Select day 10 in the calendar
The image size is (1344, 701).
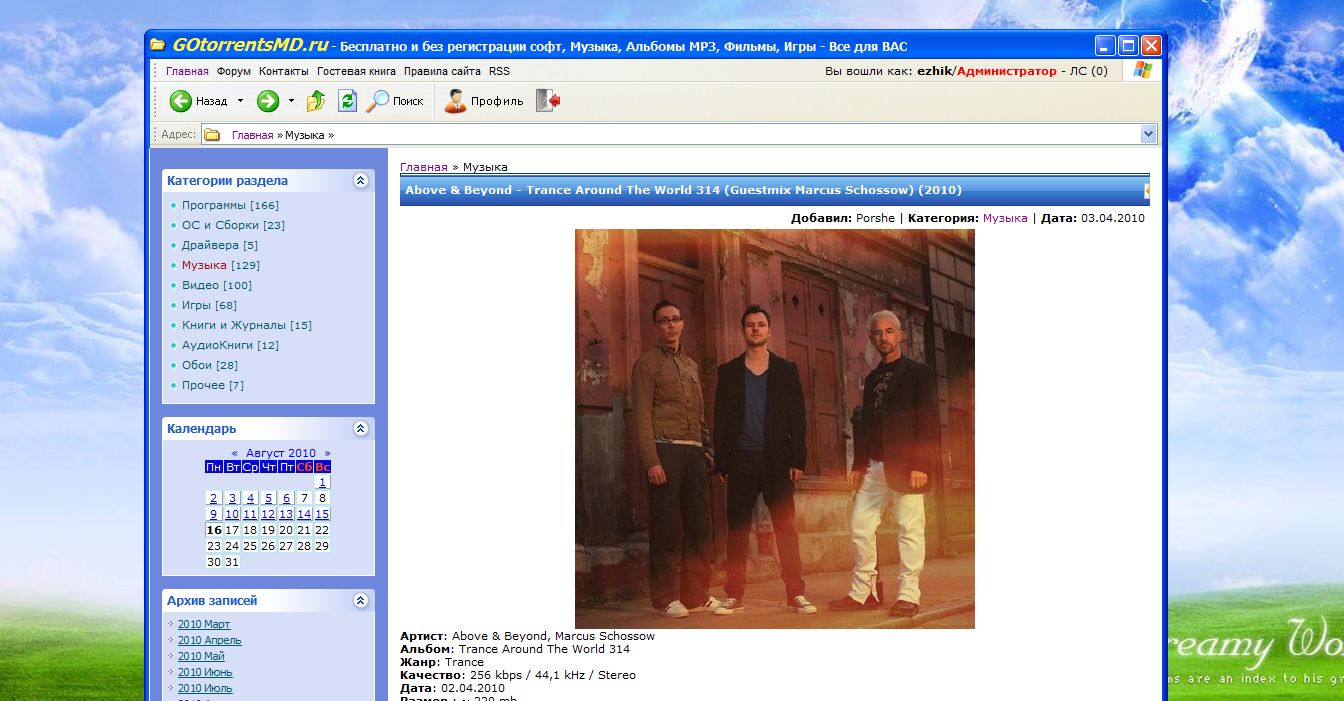click(232, 514)
